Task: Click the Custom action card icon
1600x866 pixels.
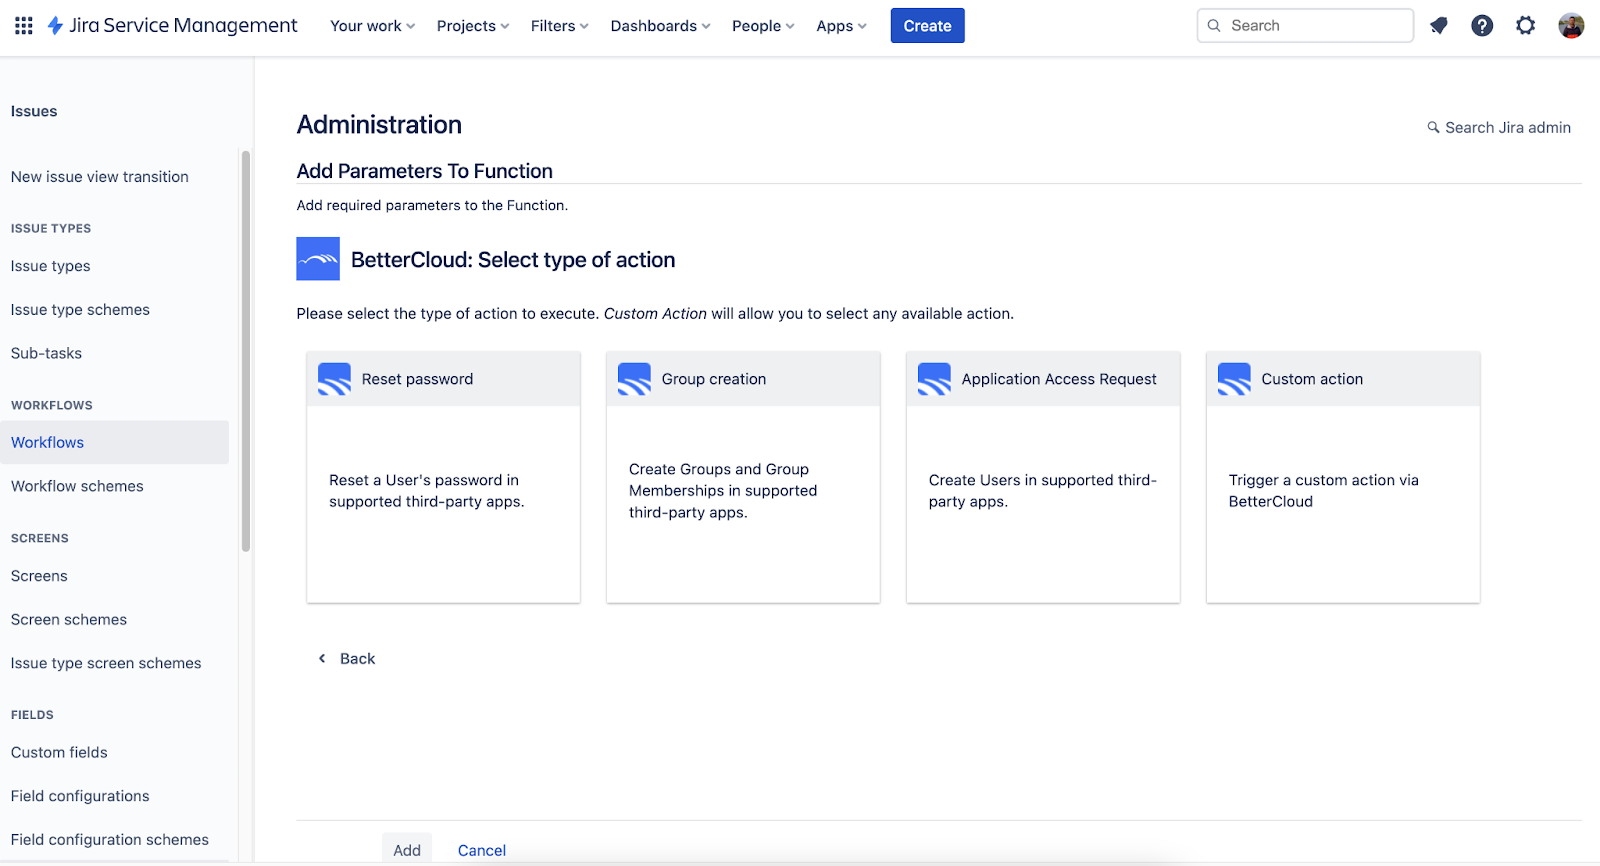Action: (x=1234, y=379)
